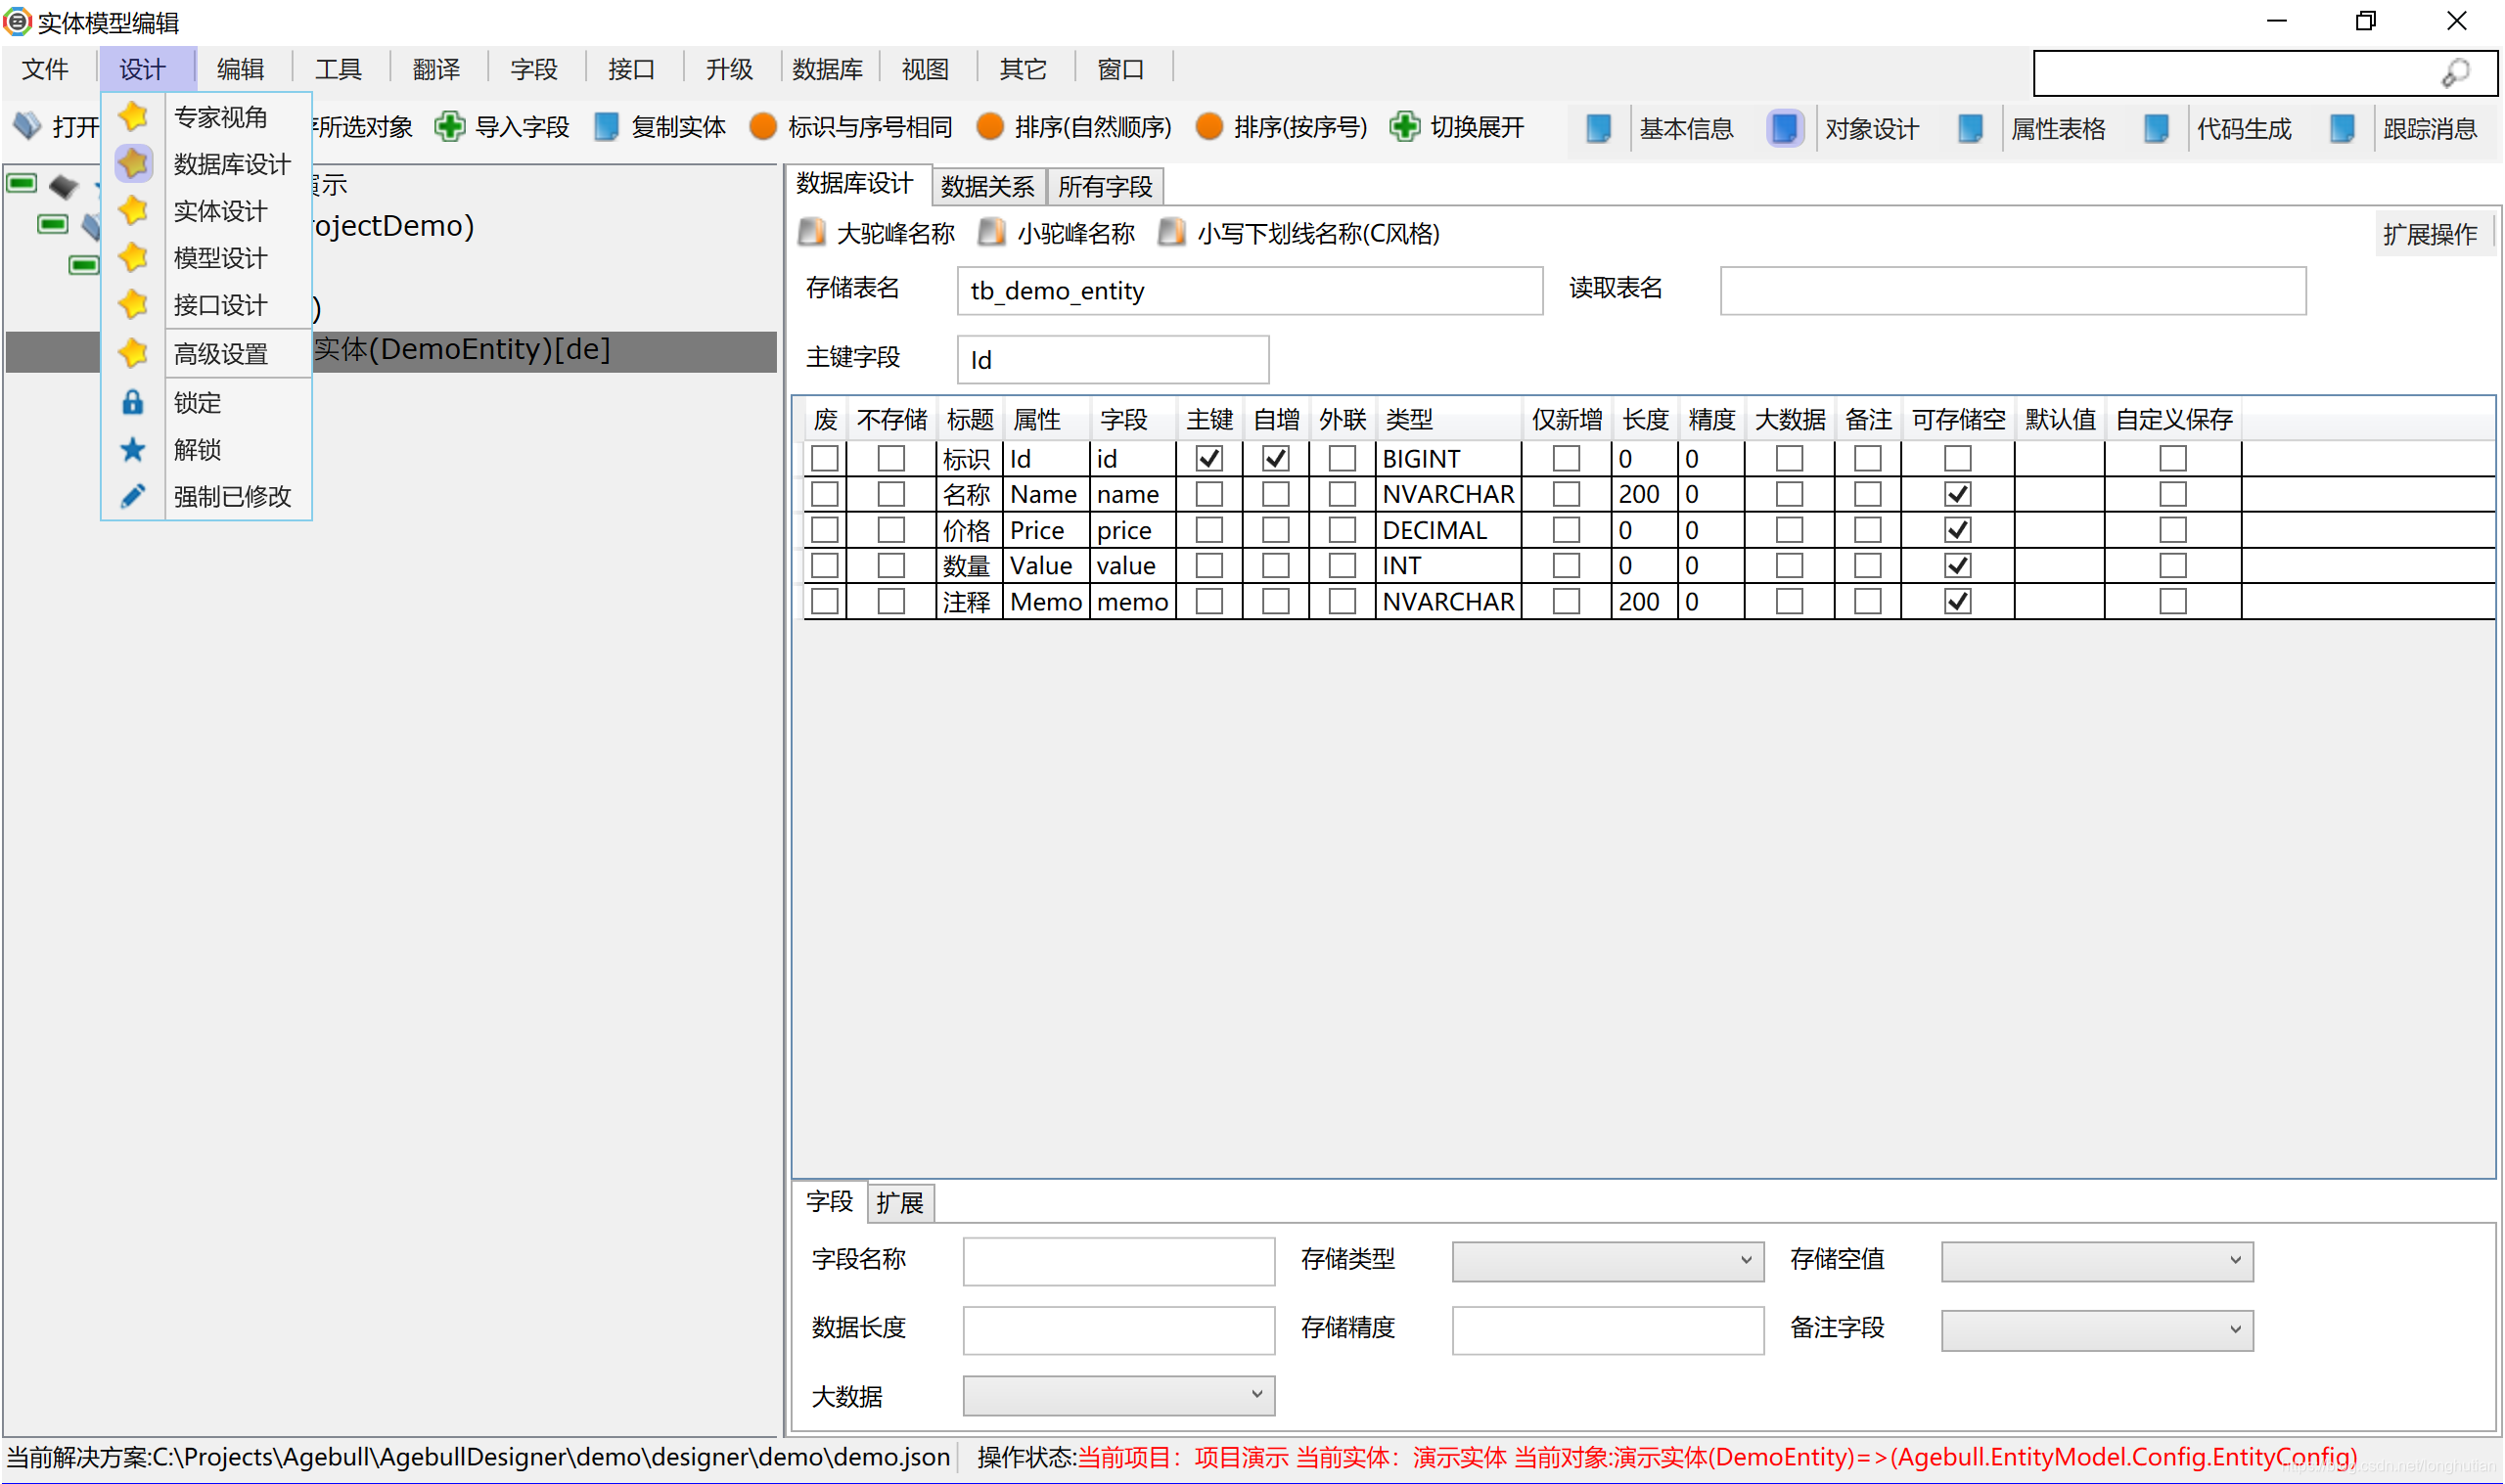The height and width of the screenshot is (1484, 2505).
Task: Click the search magnifier icon
Action: [x=2457, y=73]
